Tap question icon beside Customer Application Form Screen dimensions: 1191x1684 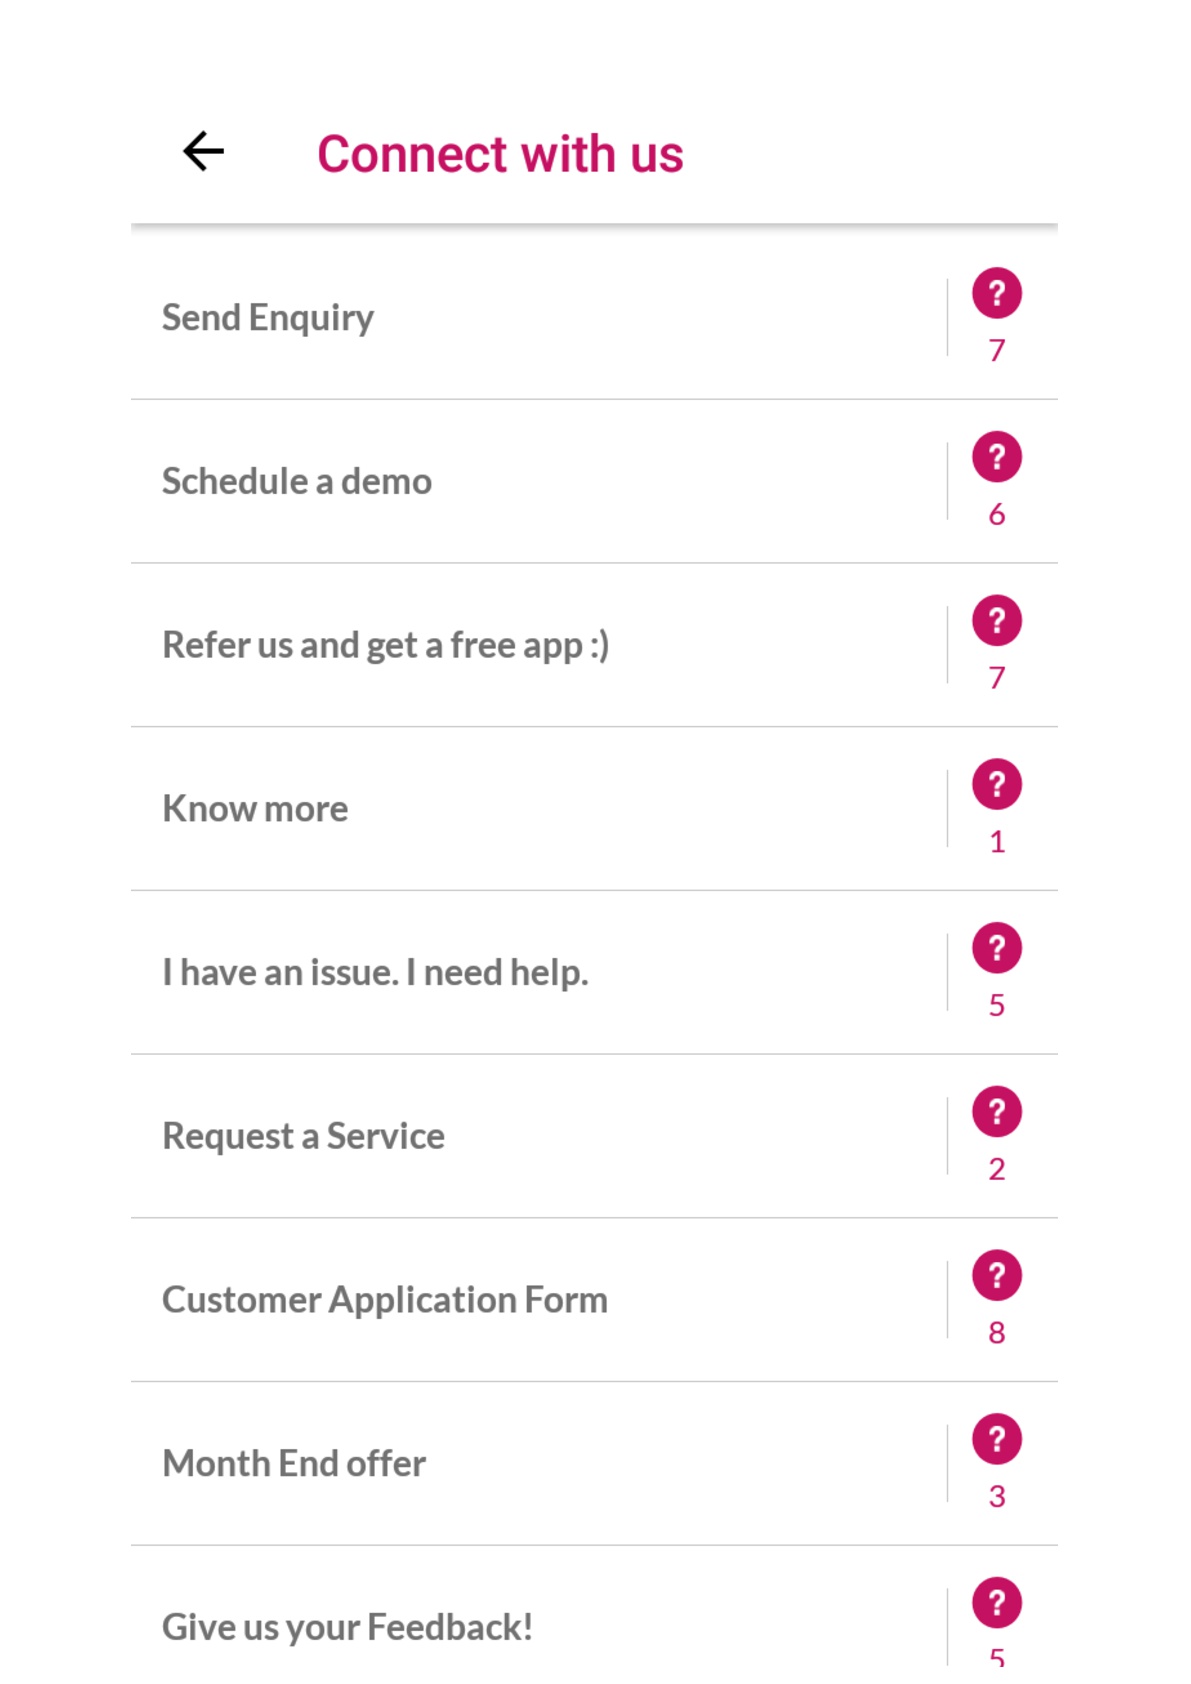click(x=996, y=1276)
